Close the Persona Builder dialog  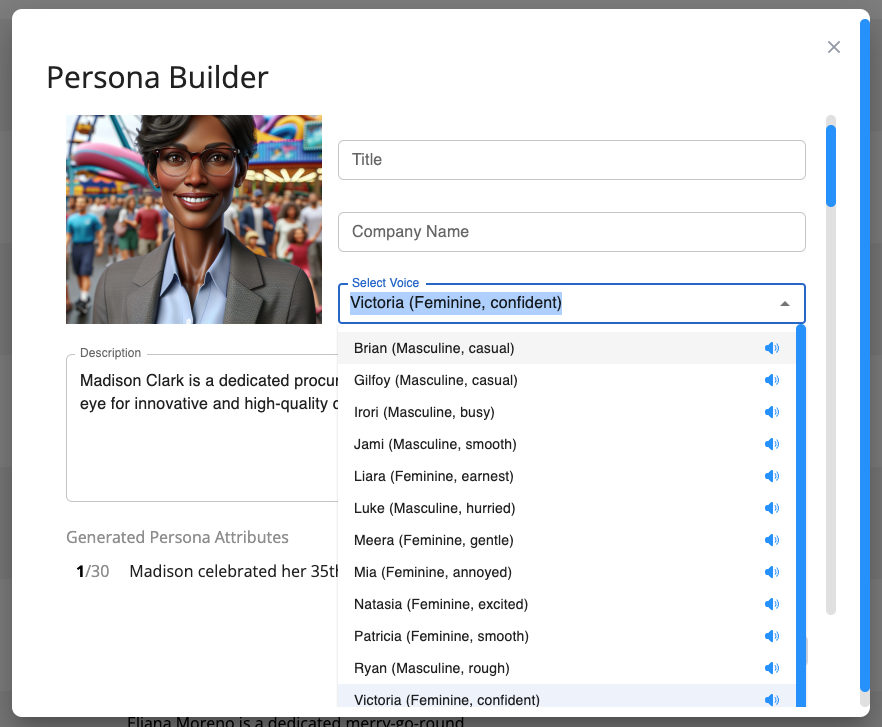tap(833, 47)
